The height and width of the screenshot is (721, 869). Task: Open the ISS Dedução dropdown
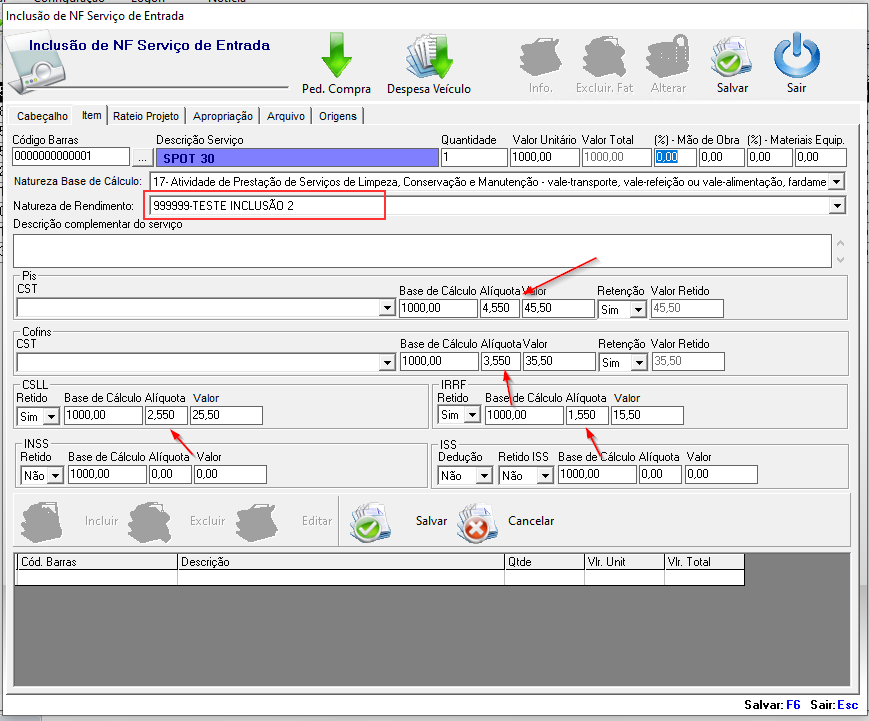[x=484, y=475]
